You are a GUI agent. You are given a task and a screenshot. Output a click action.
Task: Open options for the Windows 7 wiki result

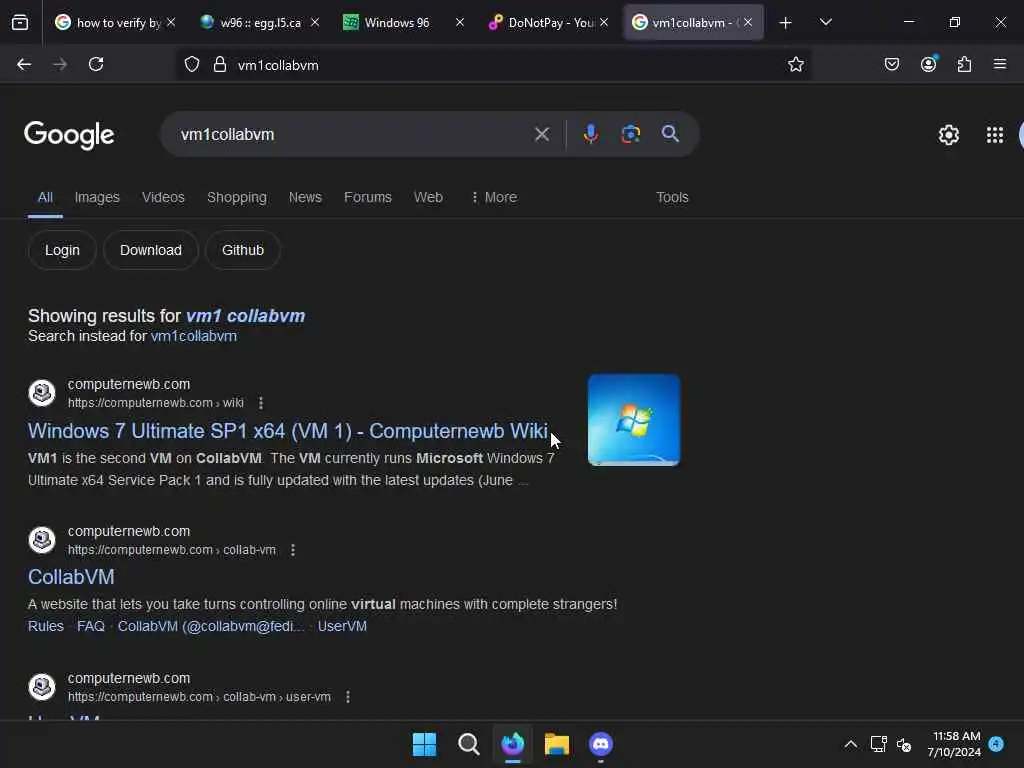261,403
